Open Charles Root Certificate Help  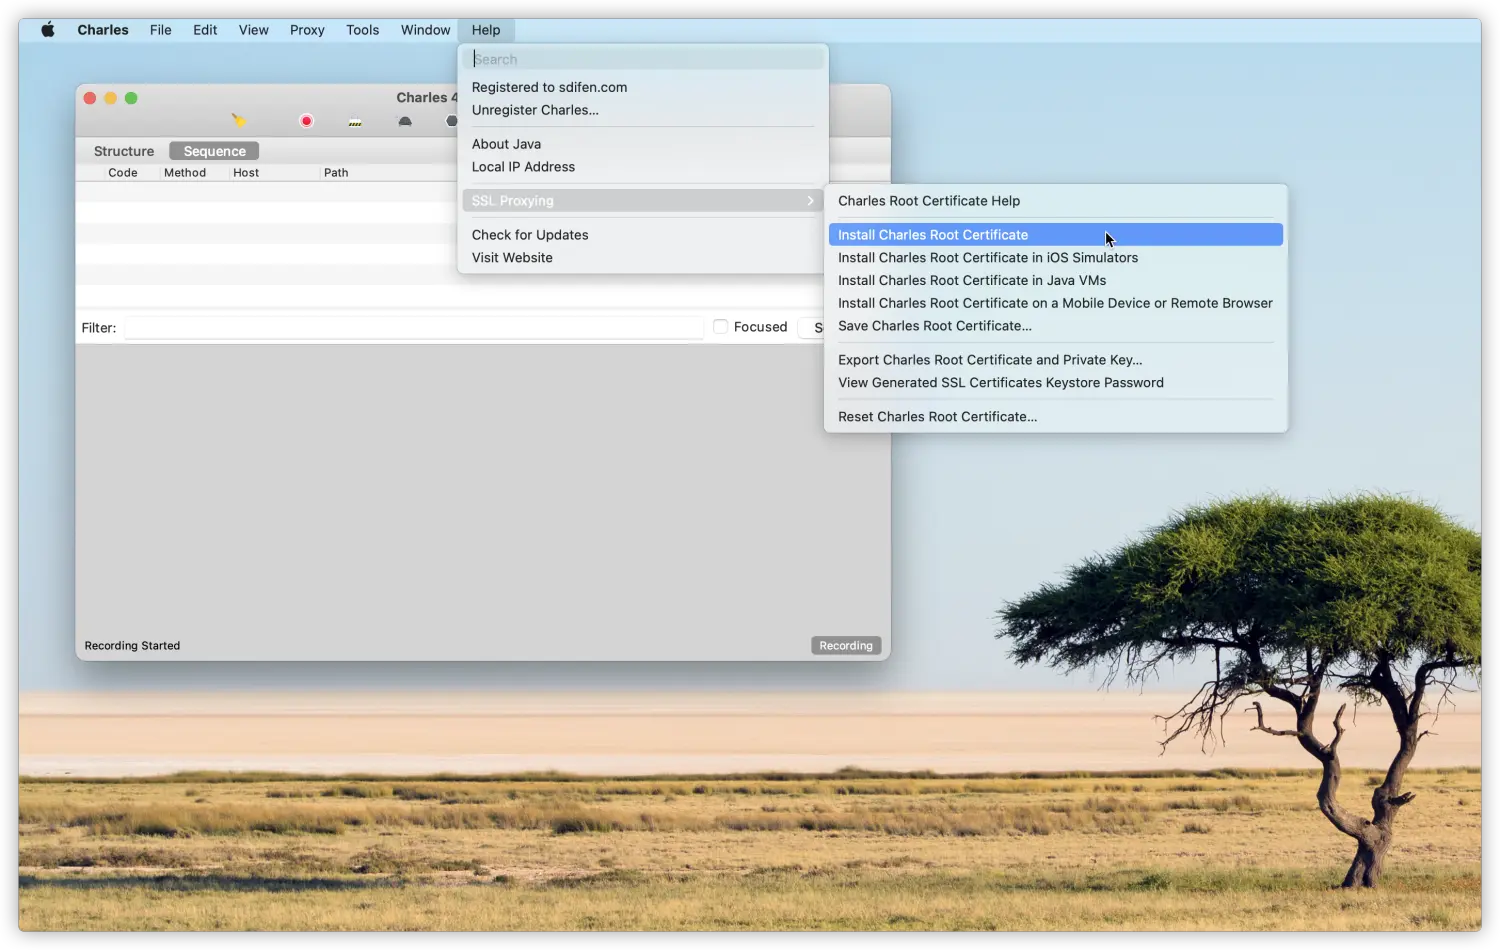1056,201
